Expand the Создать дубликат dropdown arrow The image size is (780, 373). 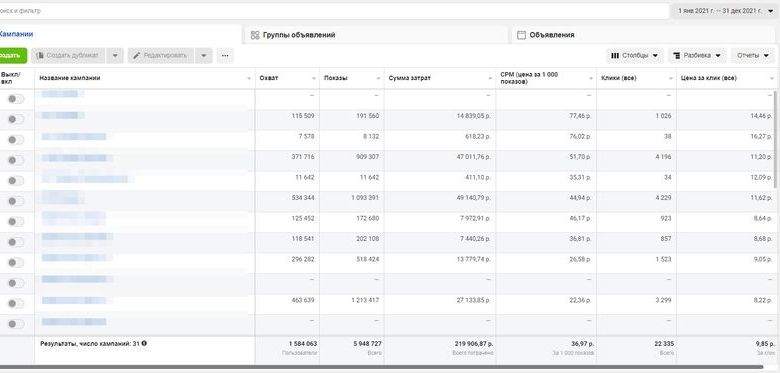(115, 55)
